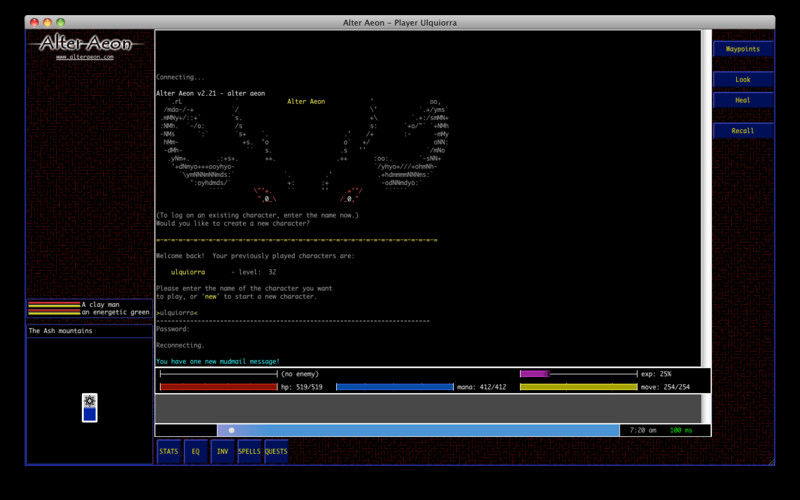Click the Look command button

(x=743, y=80)
